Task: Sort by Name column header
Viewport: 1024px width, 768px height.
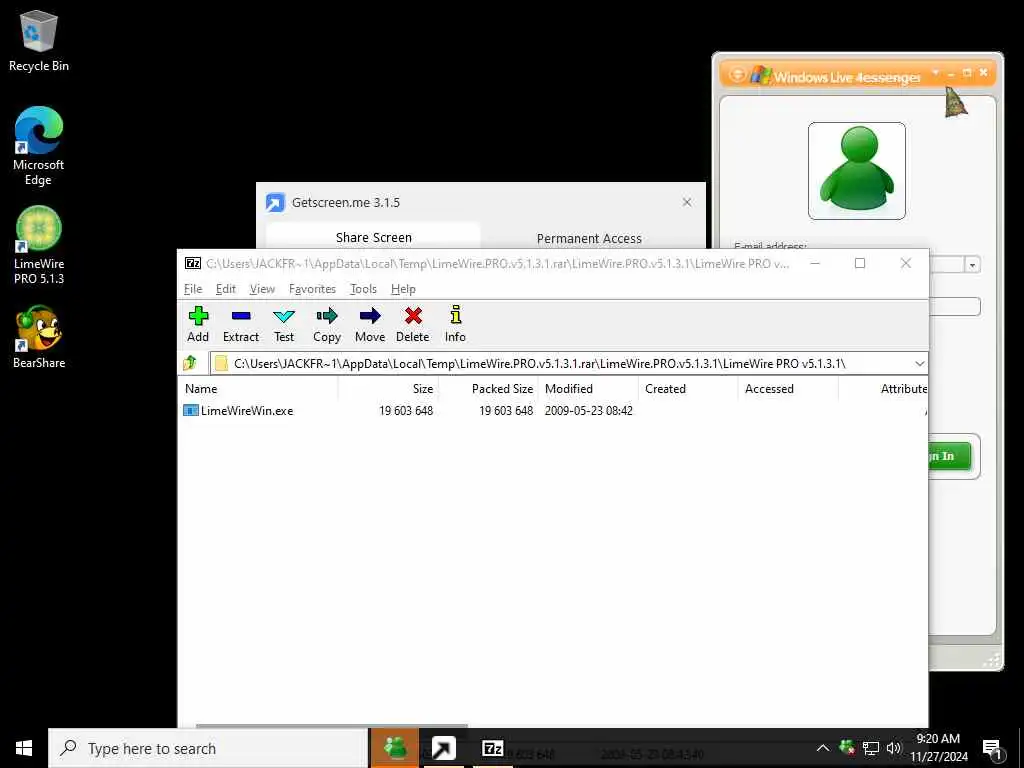Action: click(x=259, y=389)
